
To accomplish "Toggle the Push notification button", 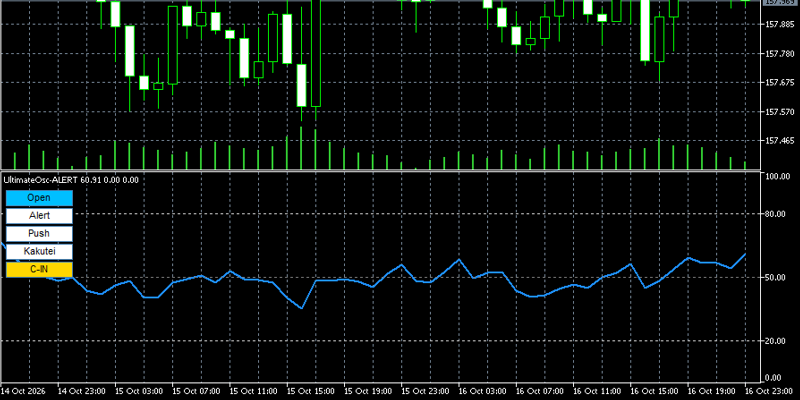I will point(39,234).
